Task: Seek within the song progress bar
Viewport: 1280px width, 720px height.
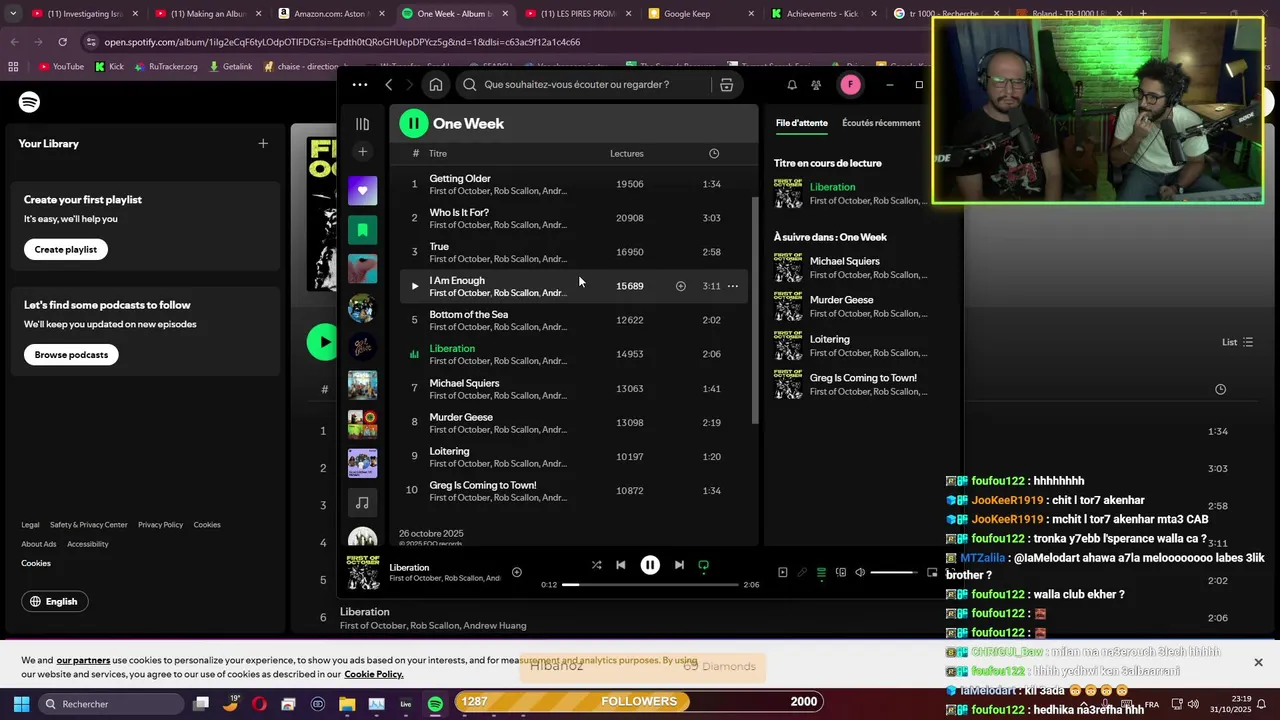Action: coord(650,584)
